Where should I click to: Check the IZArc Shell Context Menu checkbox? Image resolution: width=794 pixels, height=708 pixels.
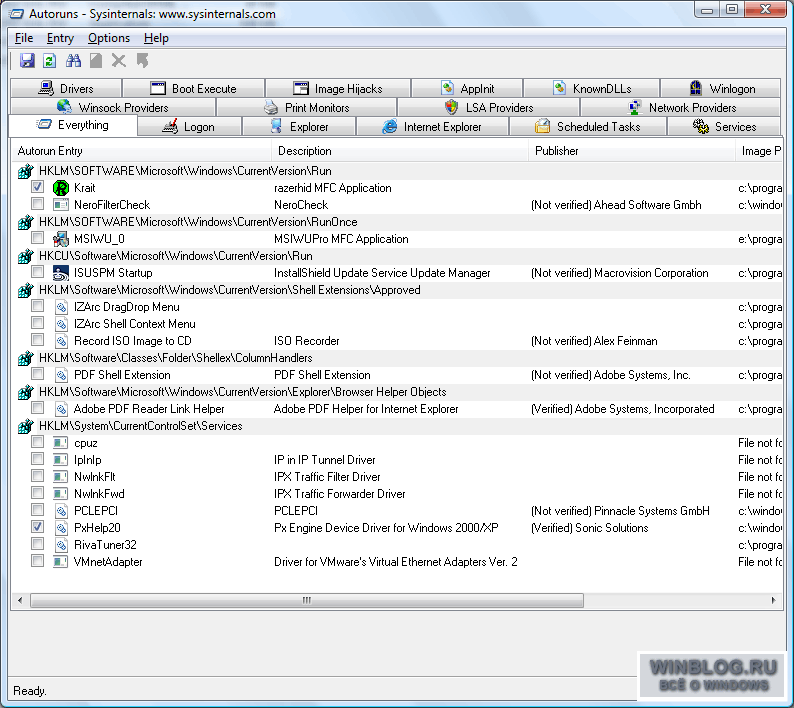click(37, 323)
